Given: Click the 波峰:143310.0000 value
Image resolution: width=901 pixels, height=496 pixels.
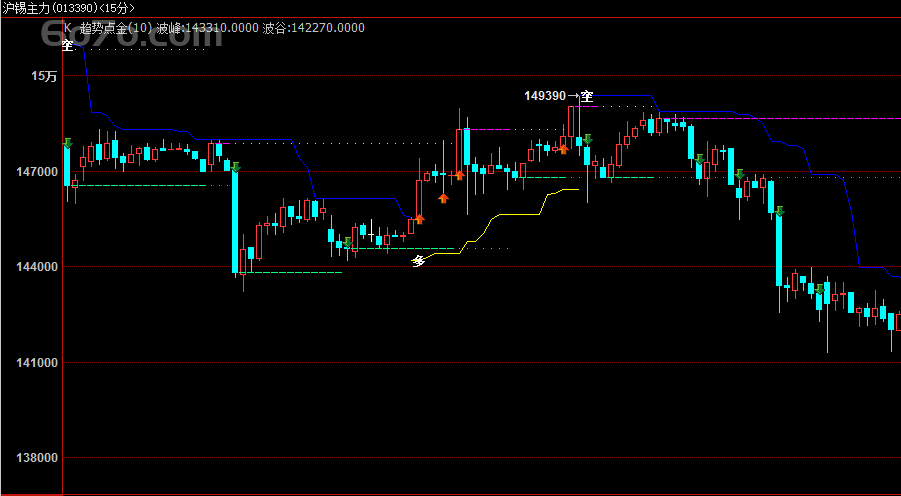Looking at the screenshot, I should [207, 28].
